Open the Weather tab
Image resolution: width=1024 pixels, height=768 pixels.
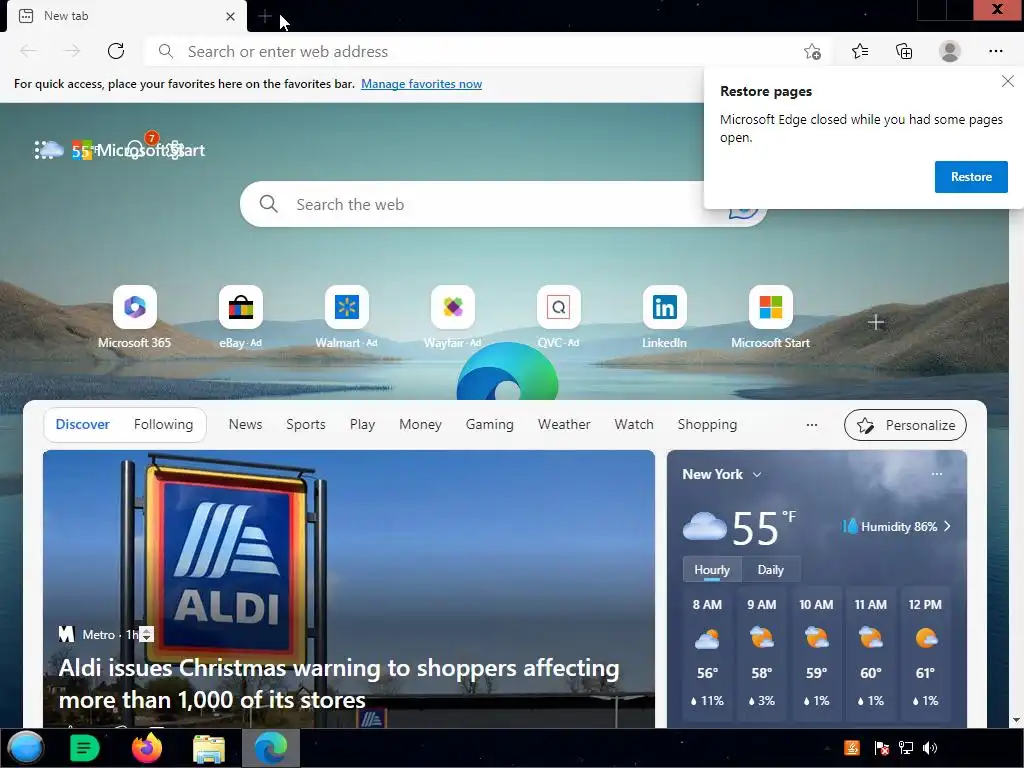564,424
